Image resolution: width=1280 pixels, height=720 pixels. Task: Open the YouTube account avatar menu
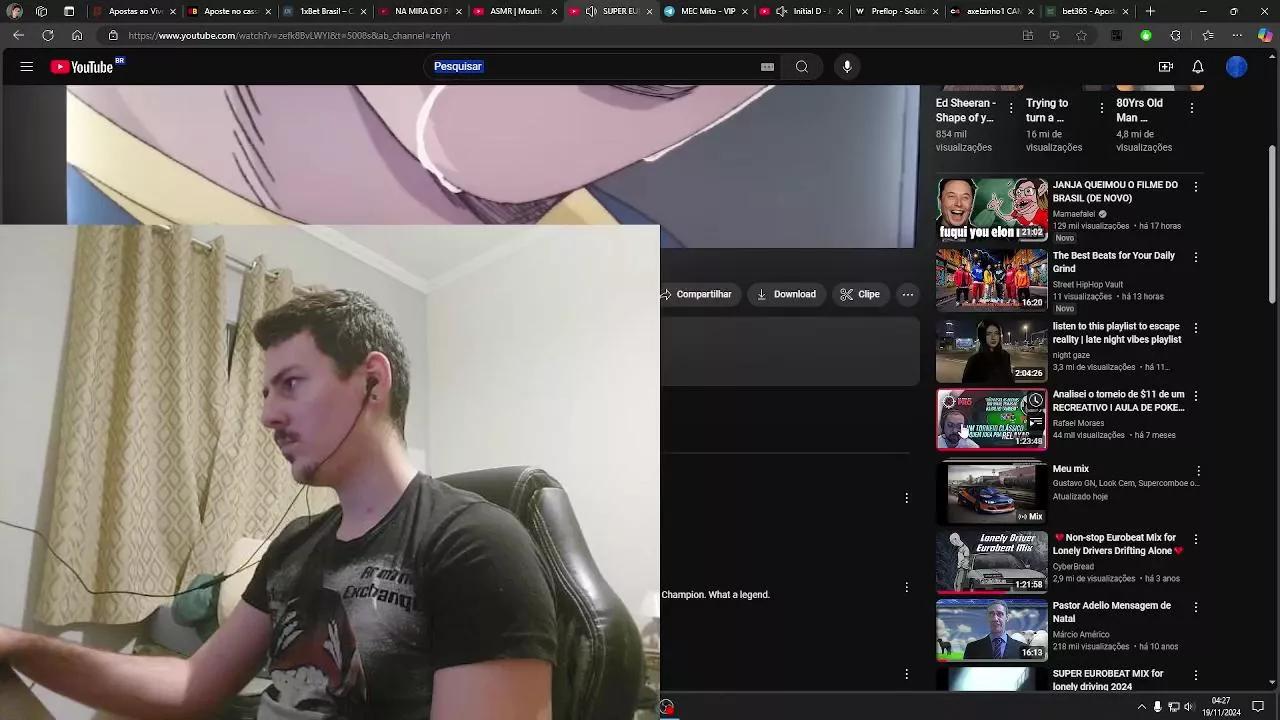1237,67
